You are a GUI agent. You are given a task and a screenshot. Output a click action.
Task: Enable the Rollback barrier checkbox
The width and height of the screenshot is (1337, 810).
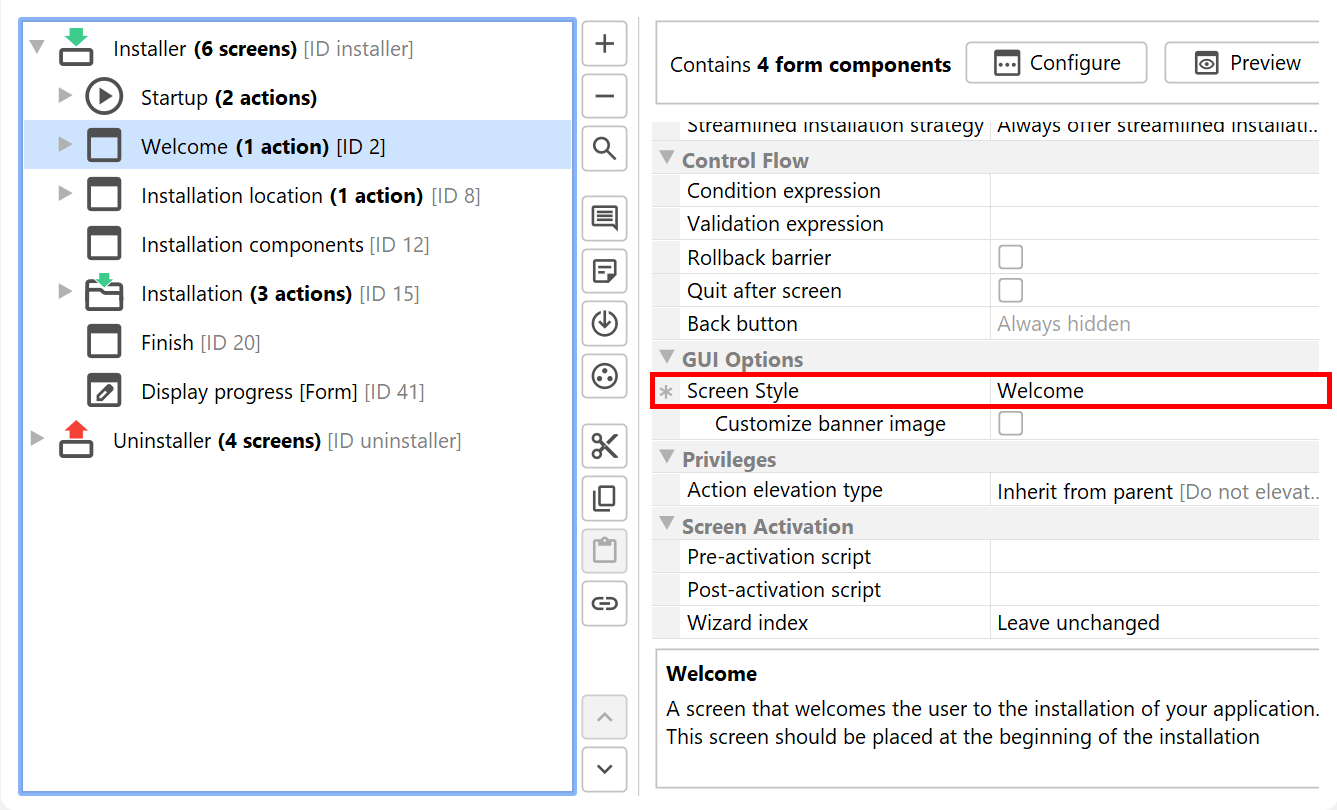click(x=1011, y=257)
